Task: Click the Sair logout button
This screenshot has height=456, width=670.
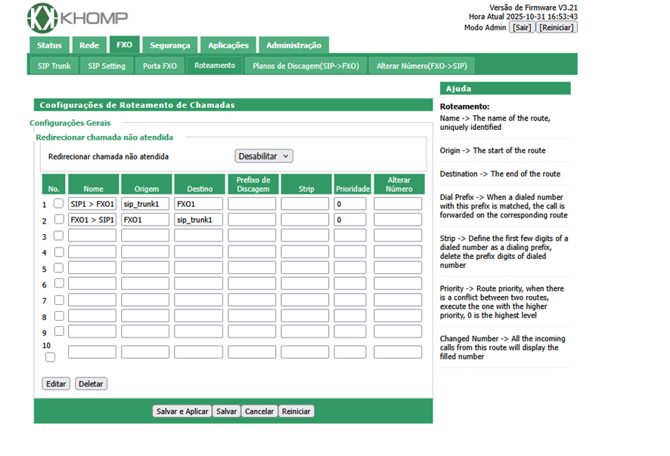Action: pyautogui.click(x=521, y=28)
